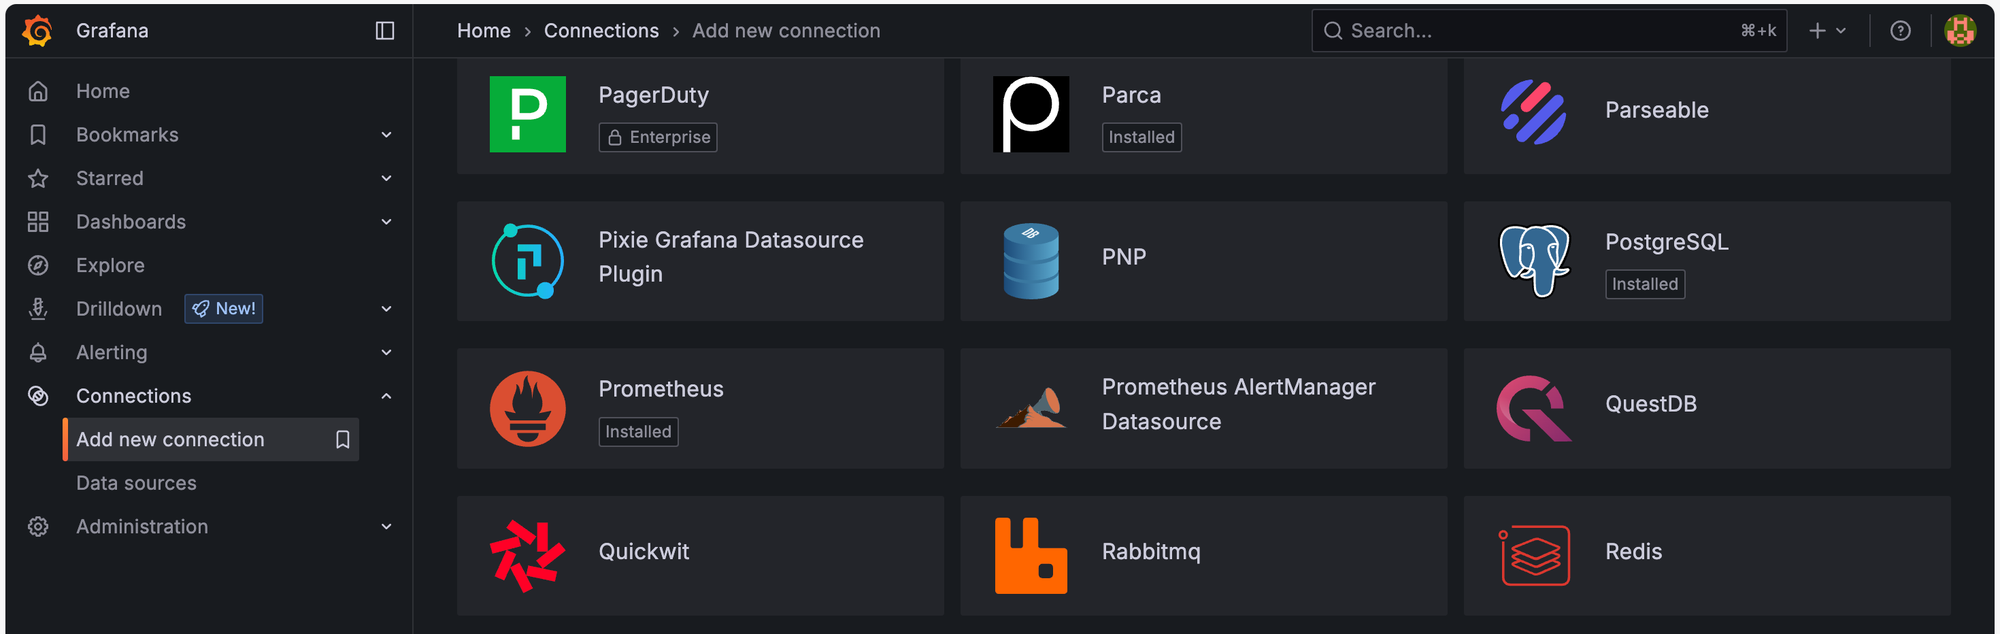The height and width of the screenshot is (634, 2000).
Task: Click the Grafana logo icon
Action: tap(38, 31)
